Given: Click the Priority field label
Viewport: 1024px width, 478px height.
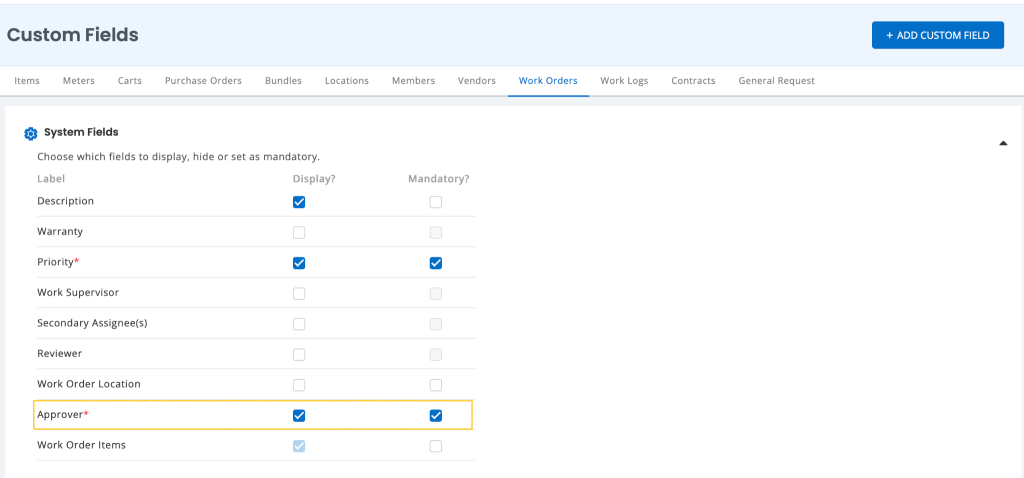Looking at the screenshot, I should [58, 262].
